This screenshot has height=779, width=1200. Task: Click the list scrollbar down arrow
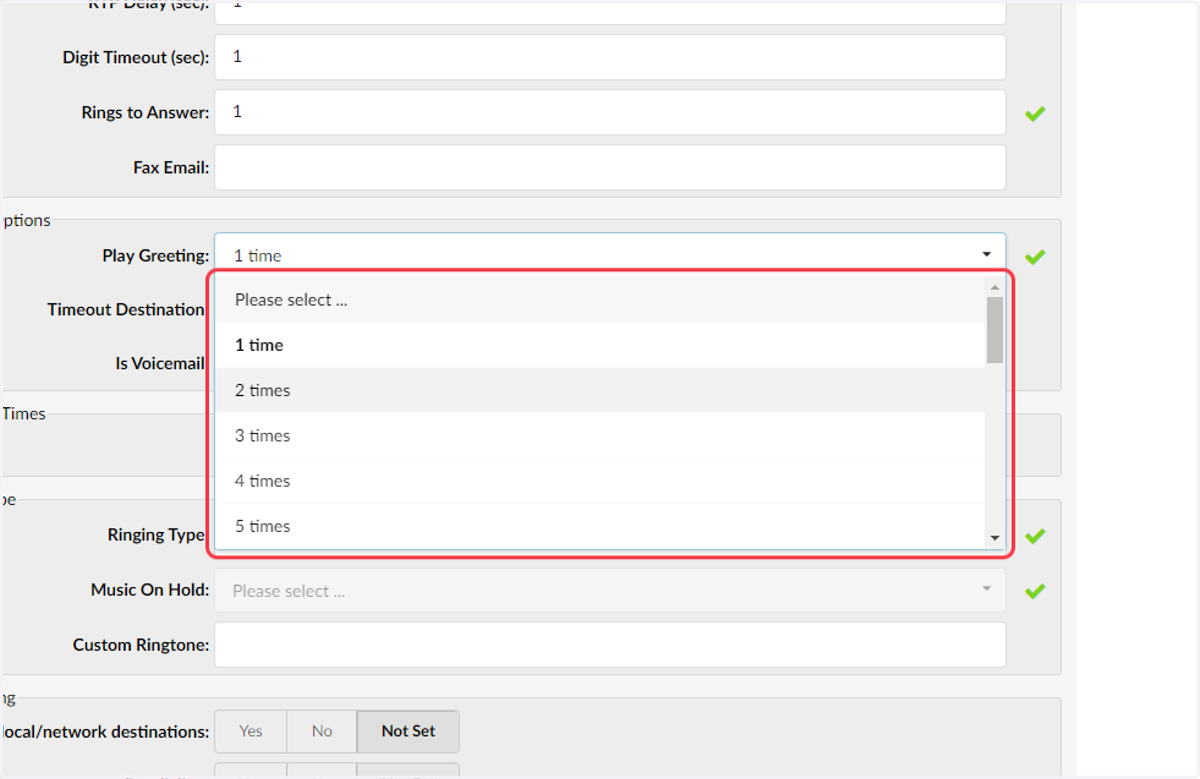[x=995, y=538]
